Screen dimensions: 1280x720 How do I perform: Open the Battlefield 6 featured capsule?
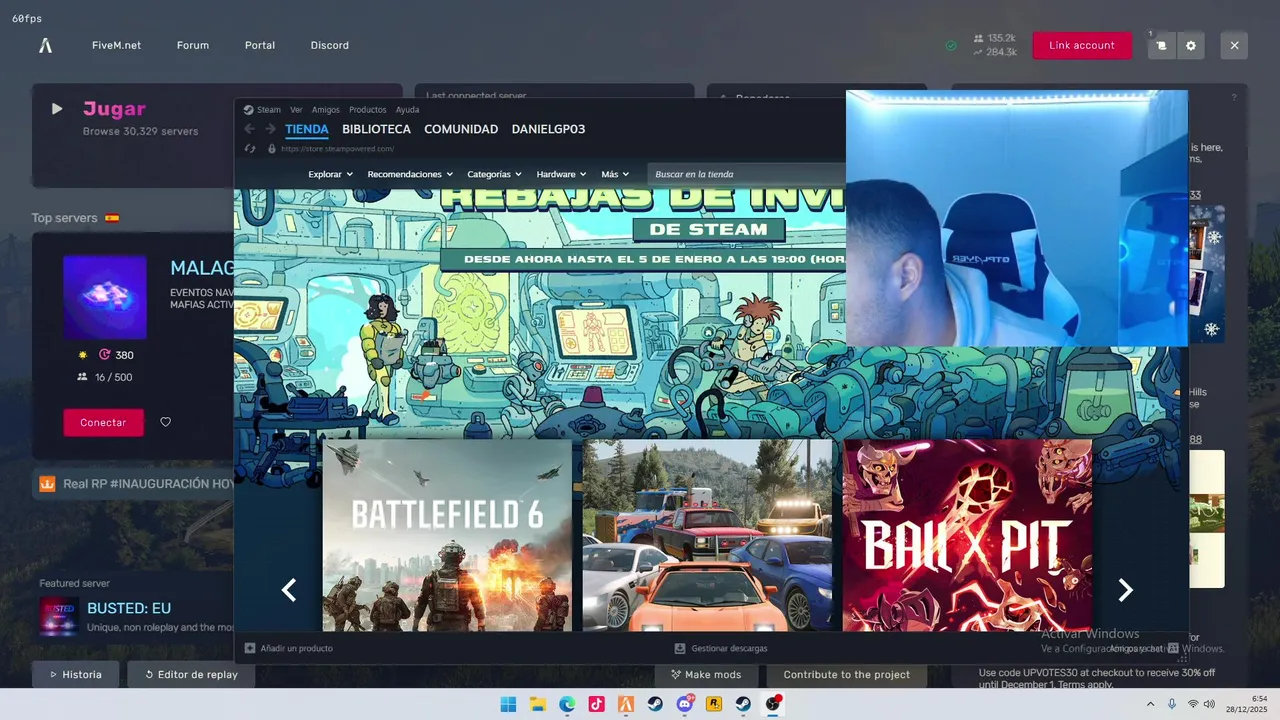447,535
